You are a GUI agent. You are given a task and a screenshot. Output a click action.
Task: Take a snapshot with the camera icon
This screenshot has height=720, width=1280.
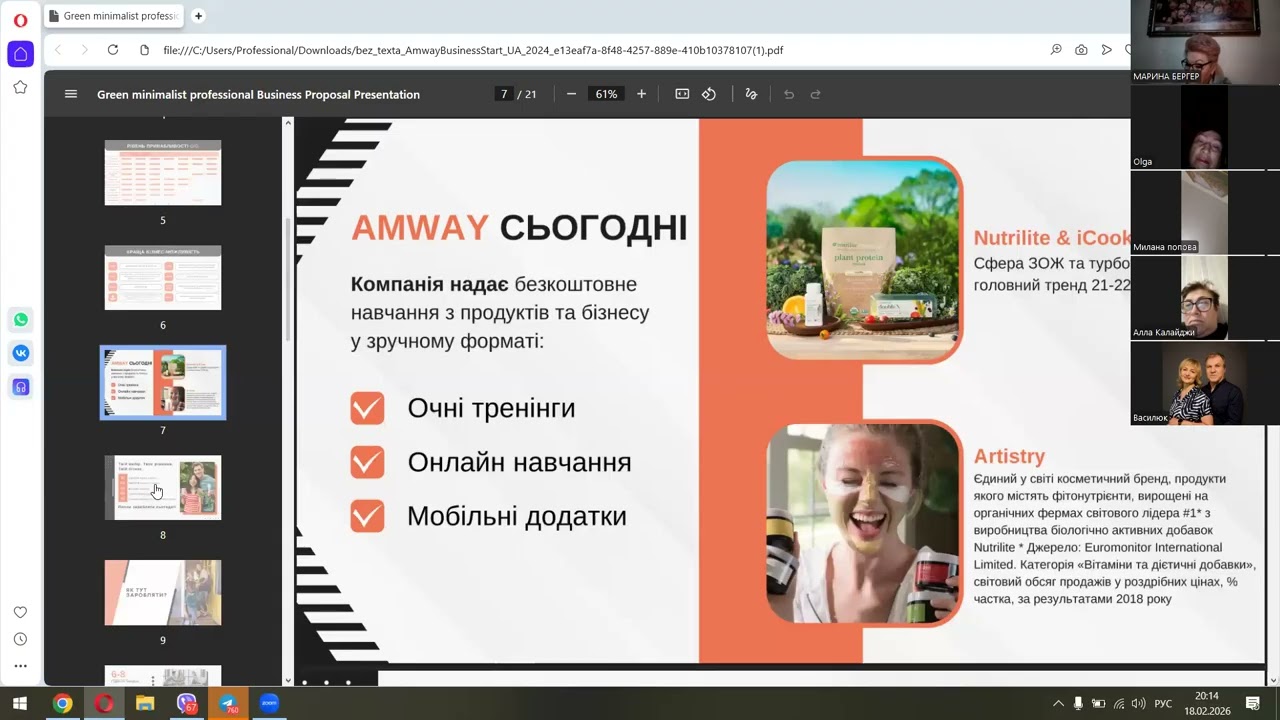click(x=1081, y=50)
